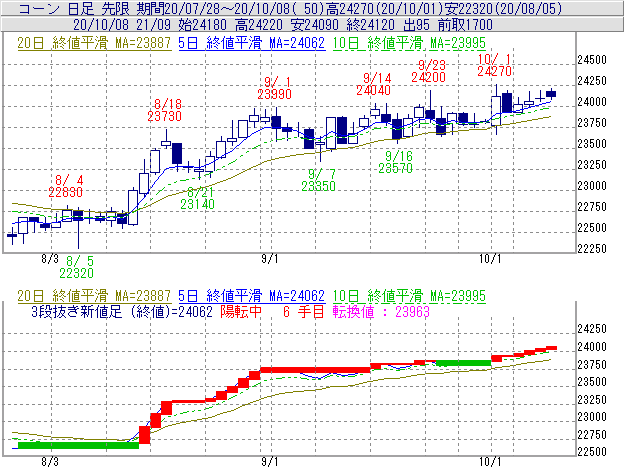Click the upper 20日 終値平滑 MA=23887 legend

pos(94,43)
